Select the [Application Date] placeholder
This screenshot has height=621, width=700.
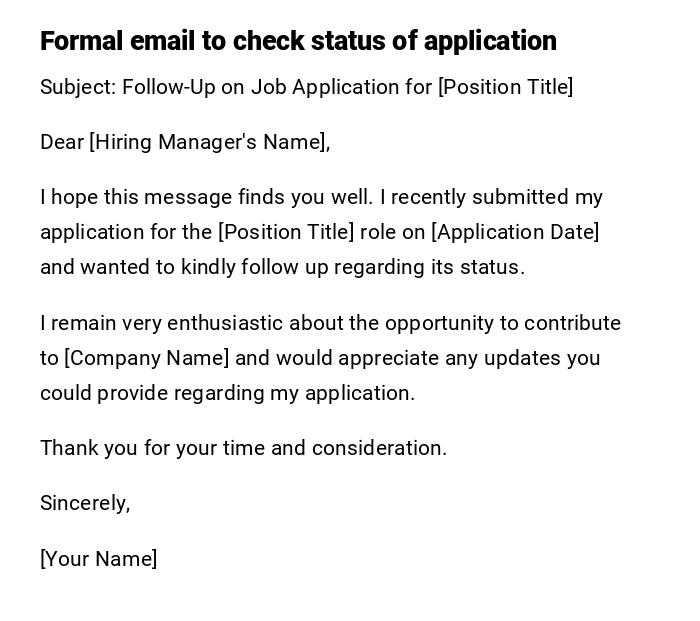coord(515,232)
